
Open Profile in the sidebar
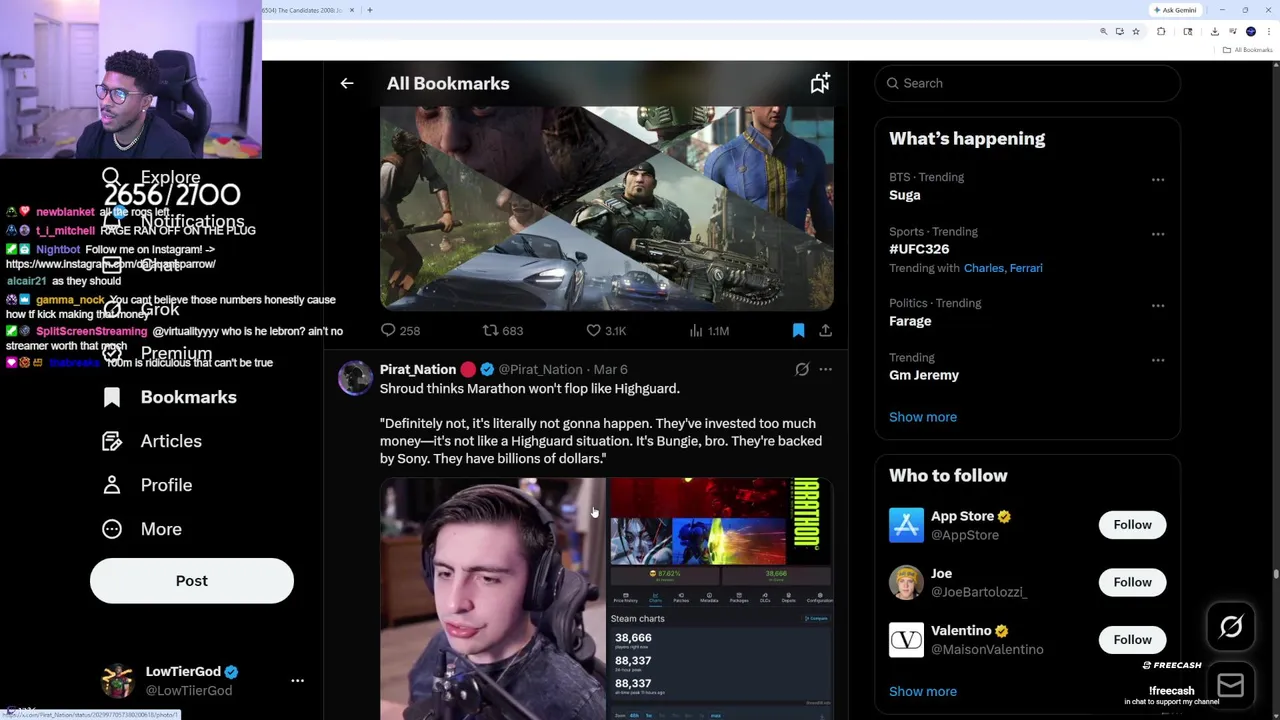pyautogui.click(x=146, y=485)
